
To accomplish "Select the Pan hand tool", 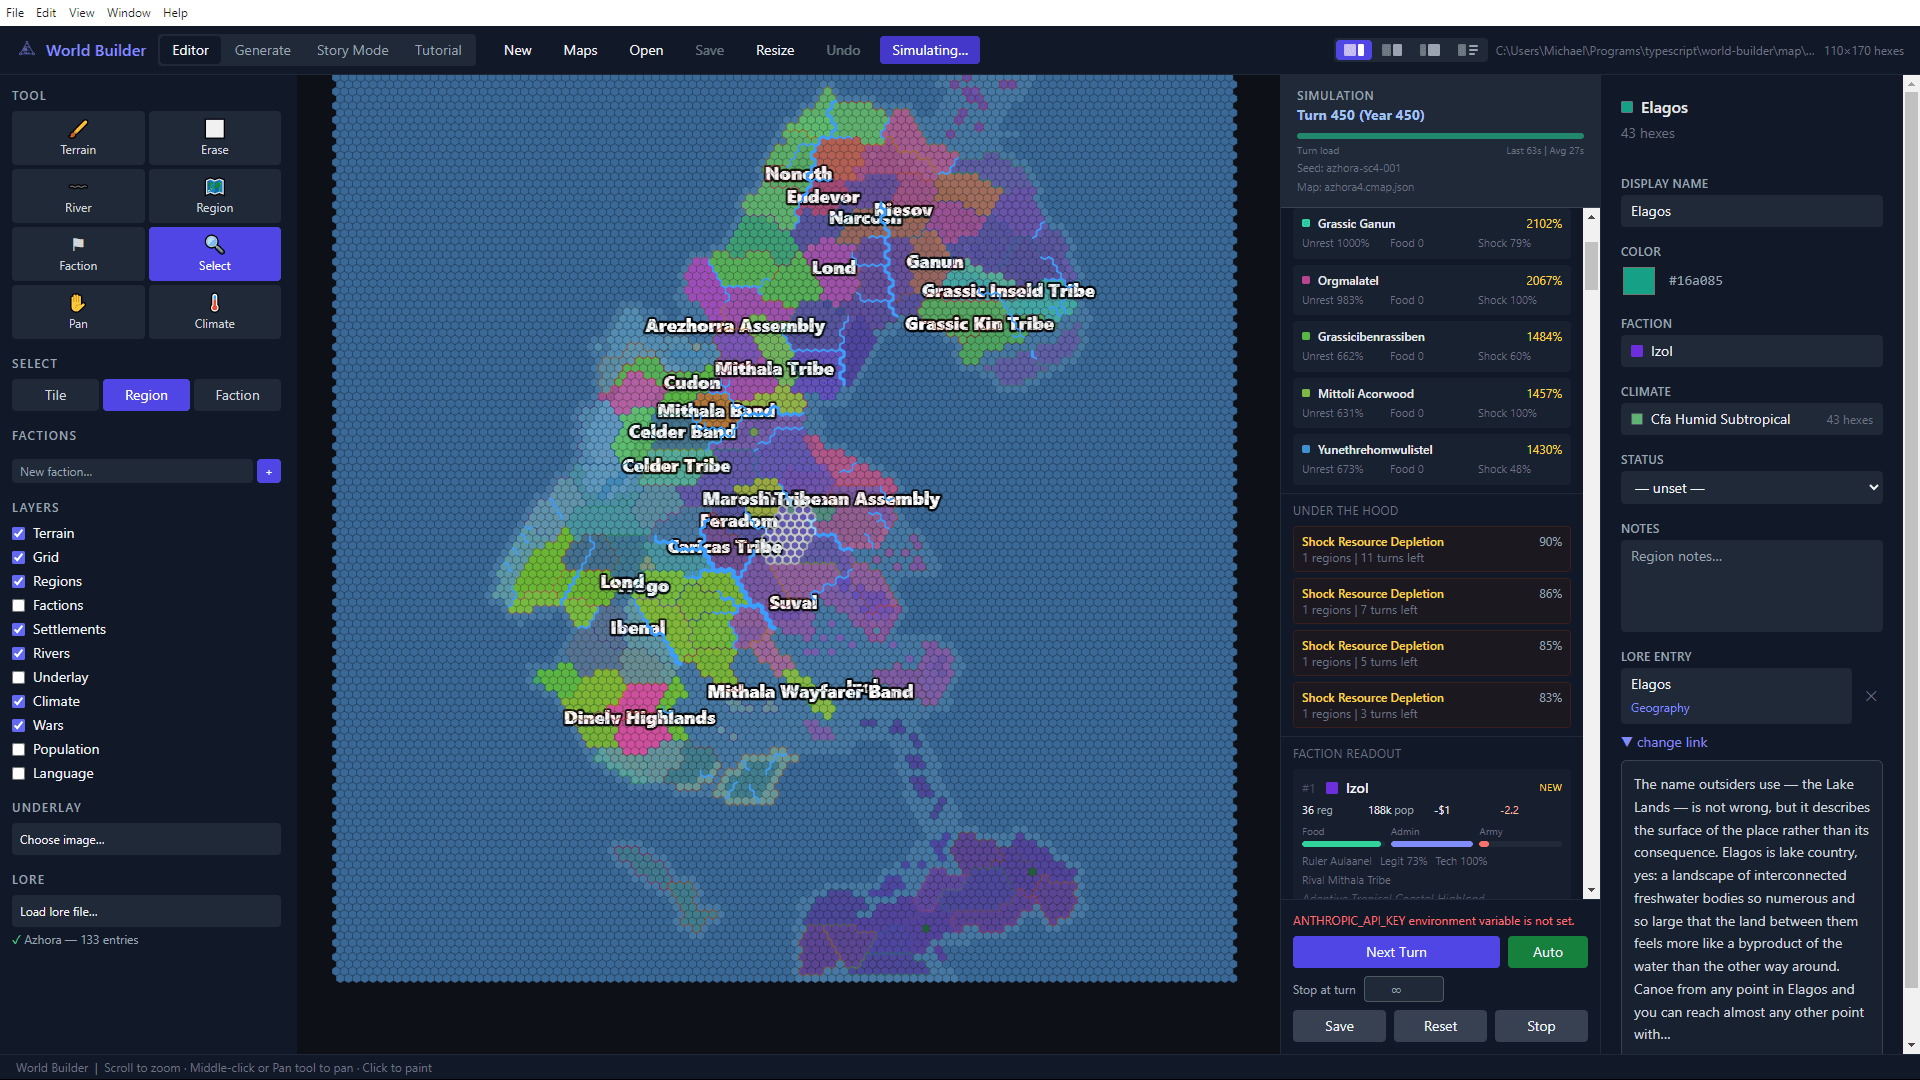I will tap(78, 312).
